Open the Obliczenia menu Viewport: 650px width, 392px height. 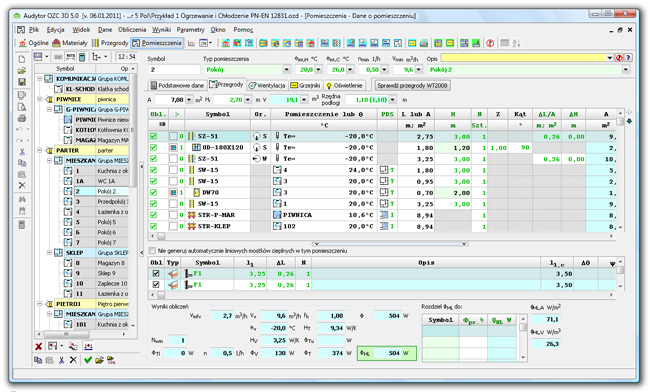(132, 29)
